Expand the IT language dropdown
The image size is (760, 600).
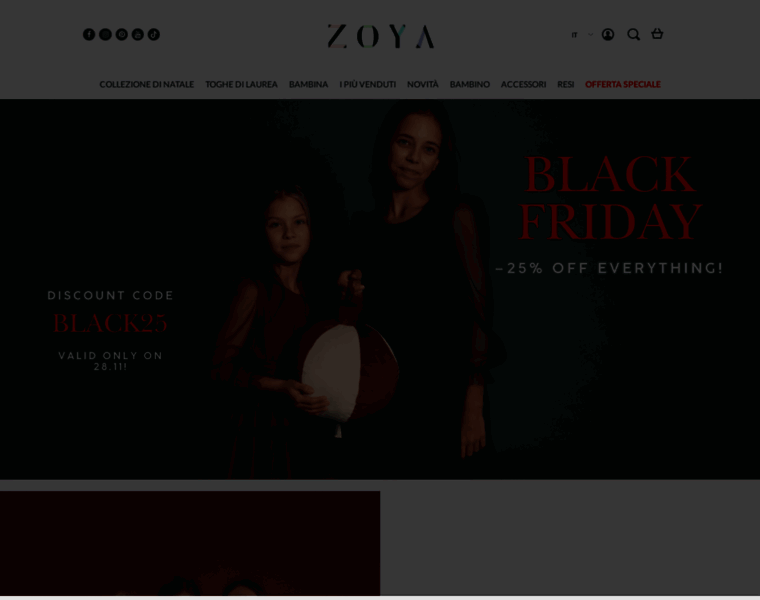click(582, 34)
